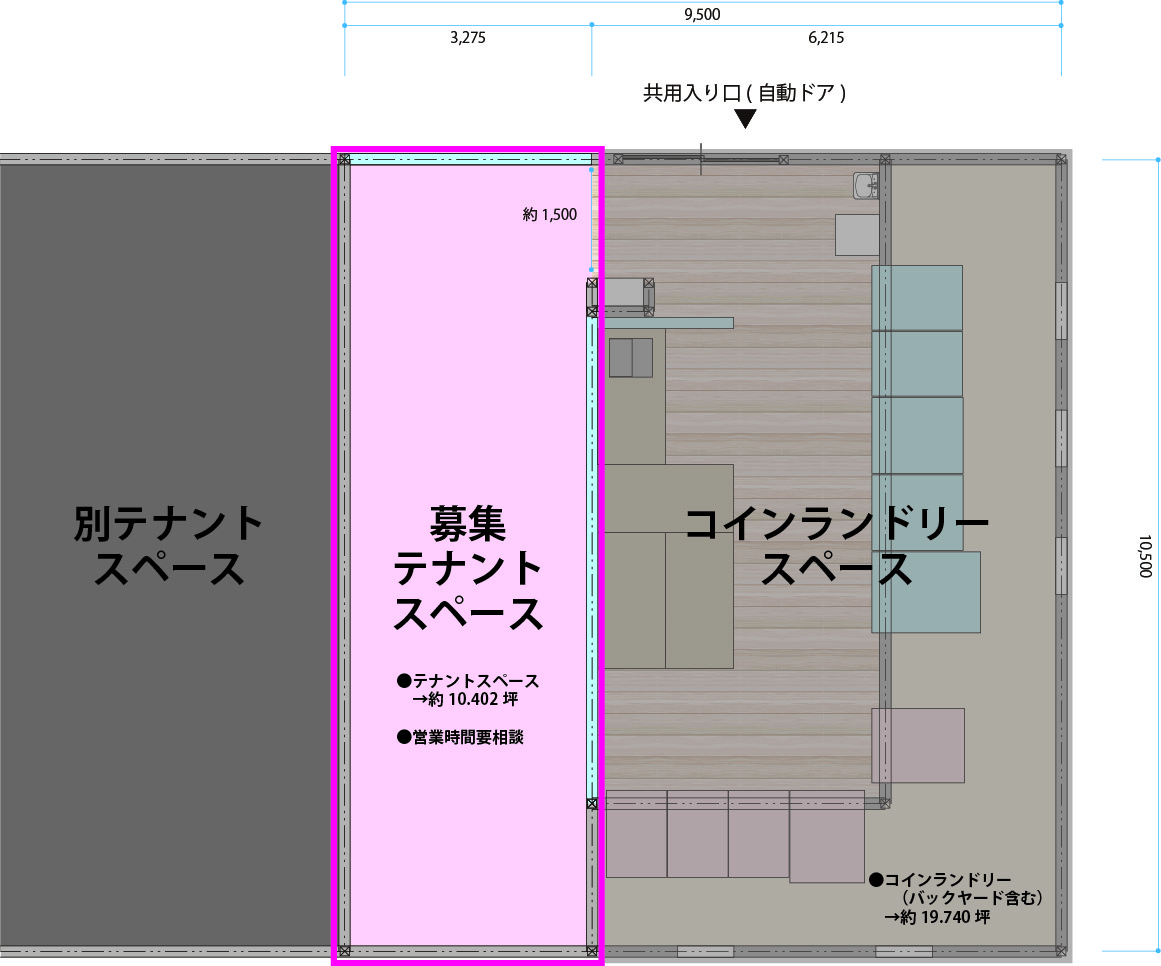Click the 別テナントスペース heading
1161x966 pixels.
click(x=169, y=546)
